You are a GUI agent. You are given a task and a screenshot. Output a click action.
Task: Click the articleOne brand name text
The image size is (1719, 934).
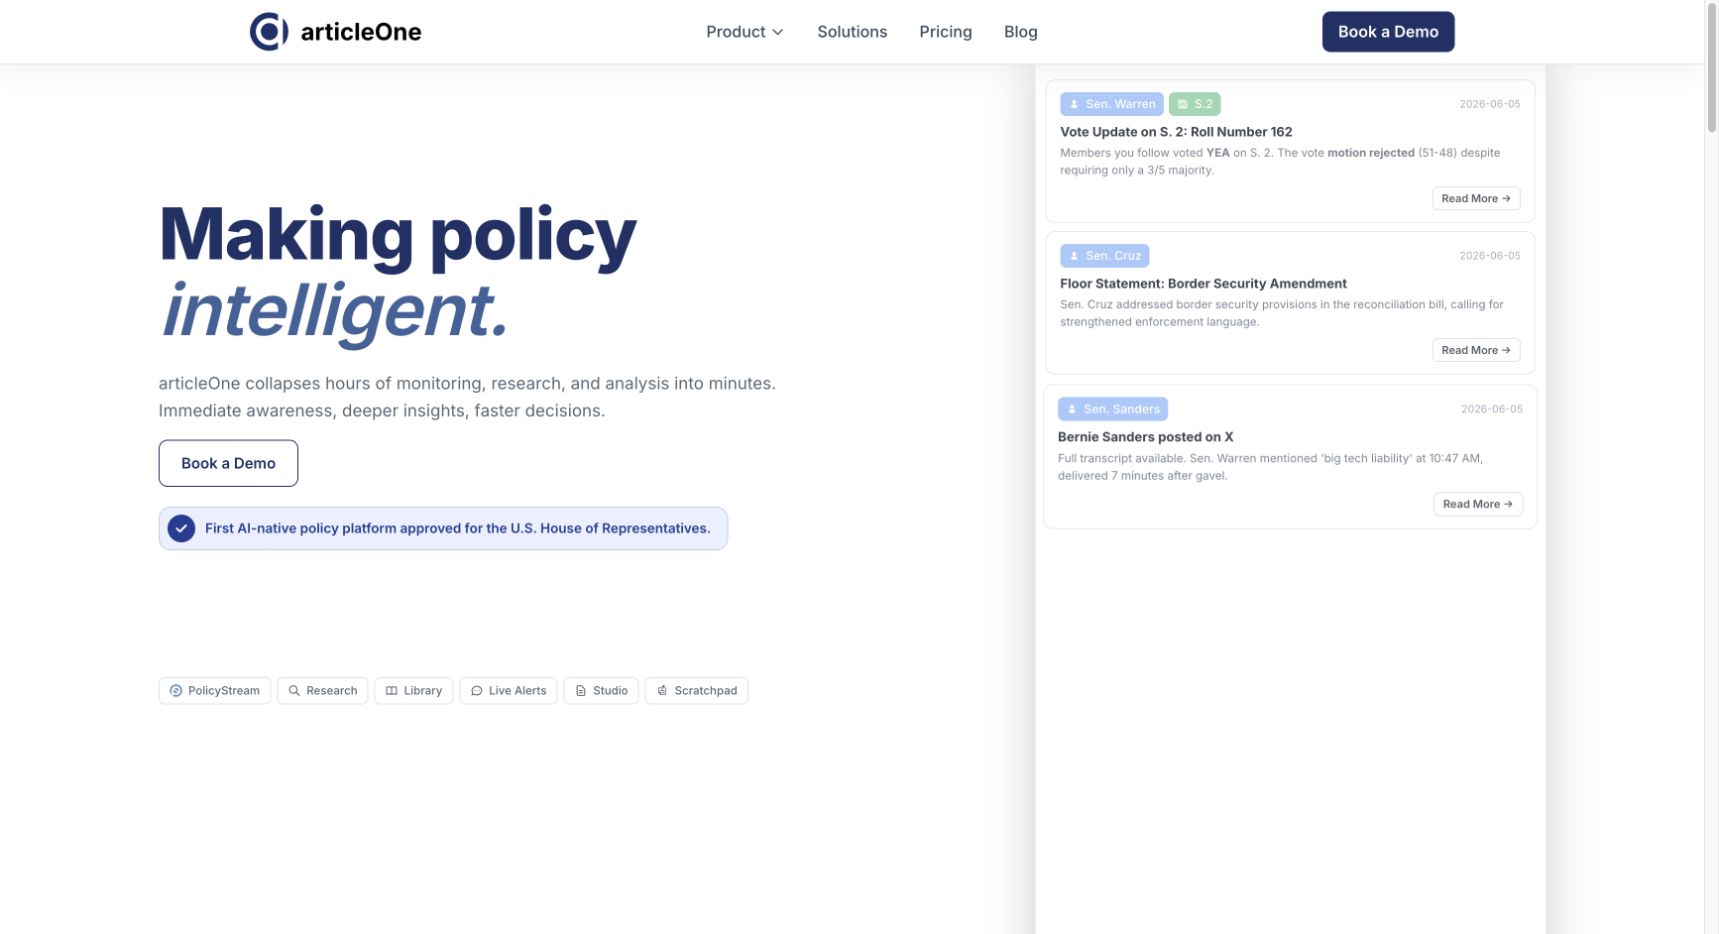[361, 32]
